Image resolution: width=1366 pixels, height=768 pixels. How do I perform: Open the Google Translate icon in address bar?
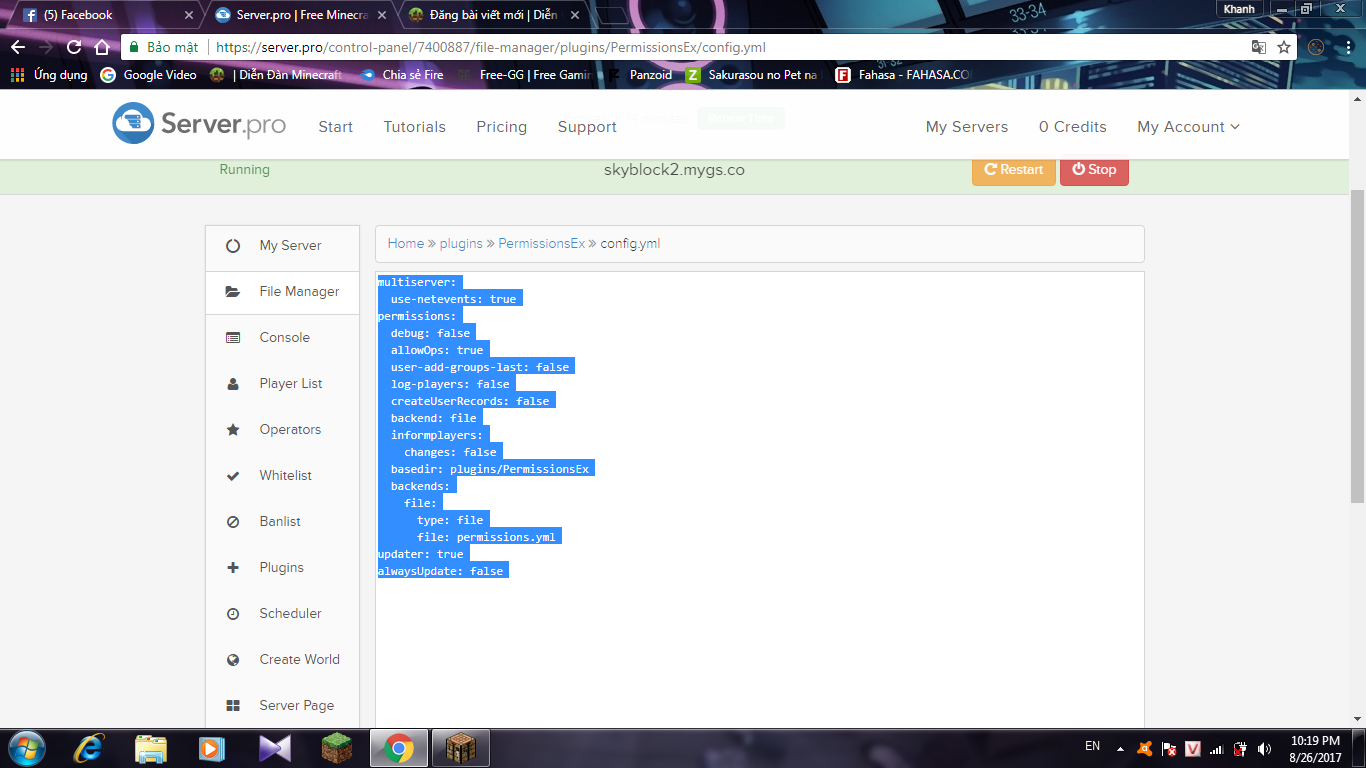[x=1259, y=47]
